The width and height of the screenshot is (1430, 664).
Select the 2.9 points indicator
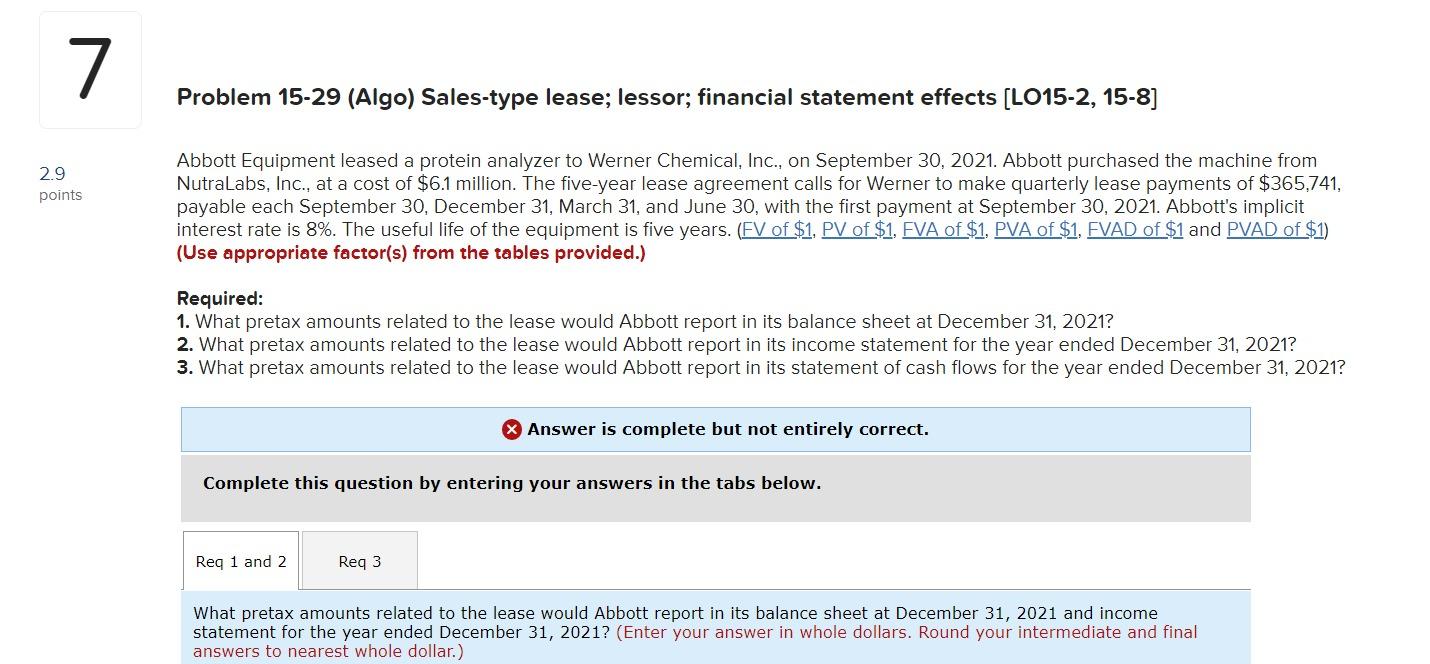[x=57, y=184]
